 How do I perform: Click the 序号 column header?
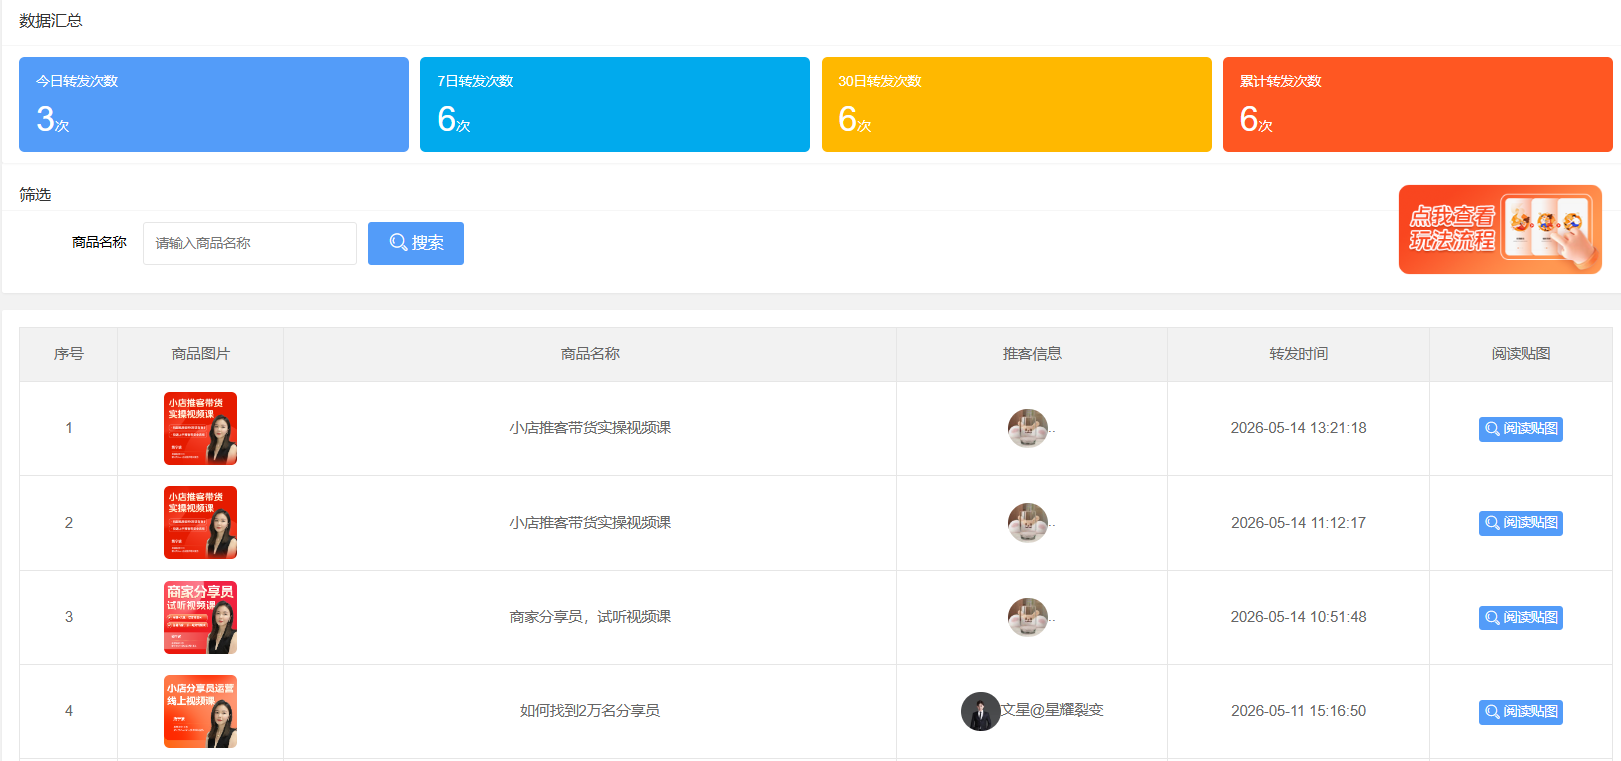(x=68, y=354)
